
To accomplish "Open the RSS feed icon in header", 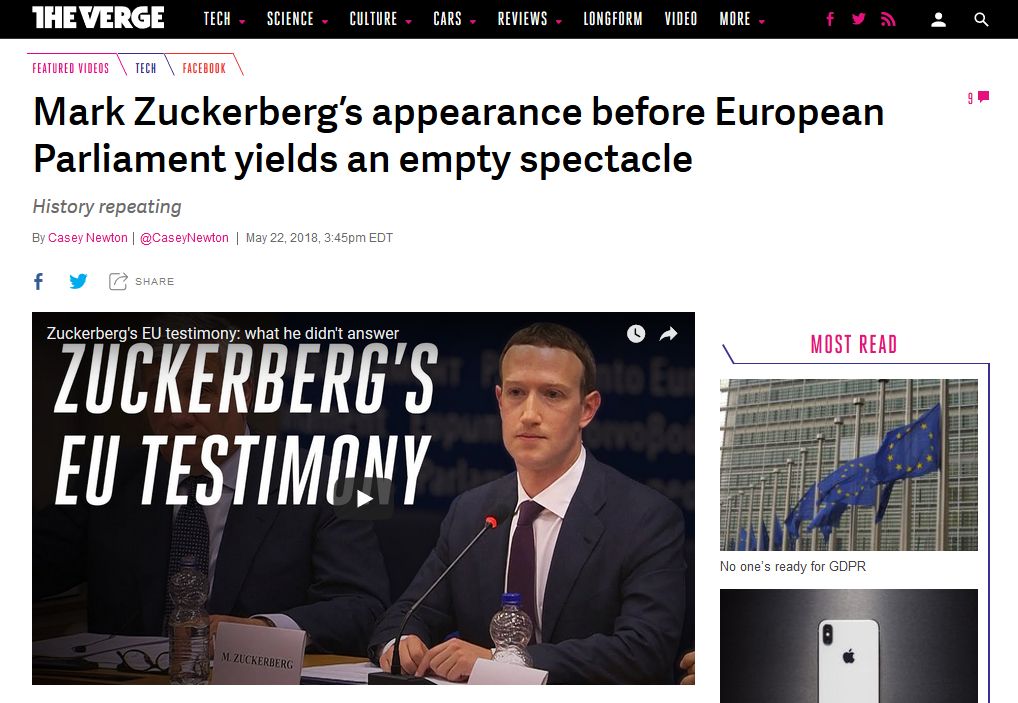I will pos(888,19).
